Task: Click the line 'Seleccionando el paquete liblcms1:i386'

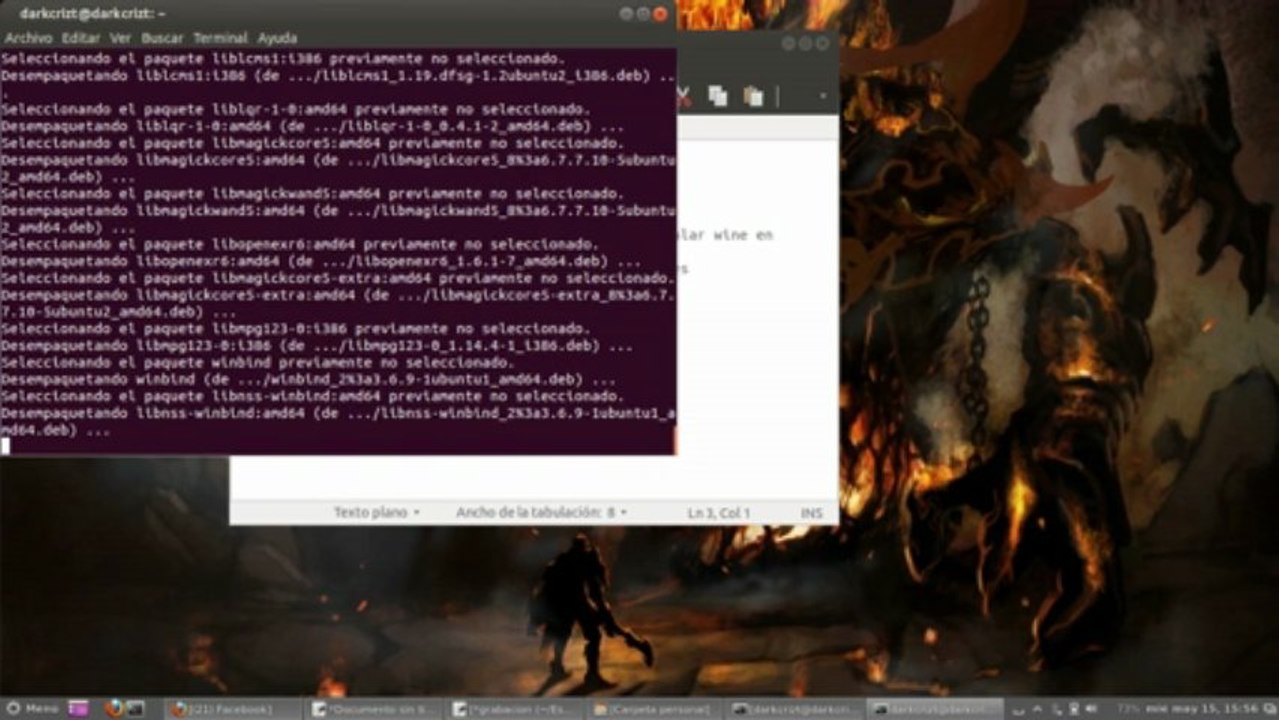Action: [x=283, y=59]
